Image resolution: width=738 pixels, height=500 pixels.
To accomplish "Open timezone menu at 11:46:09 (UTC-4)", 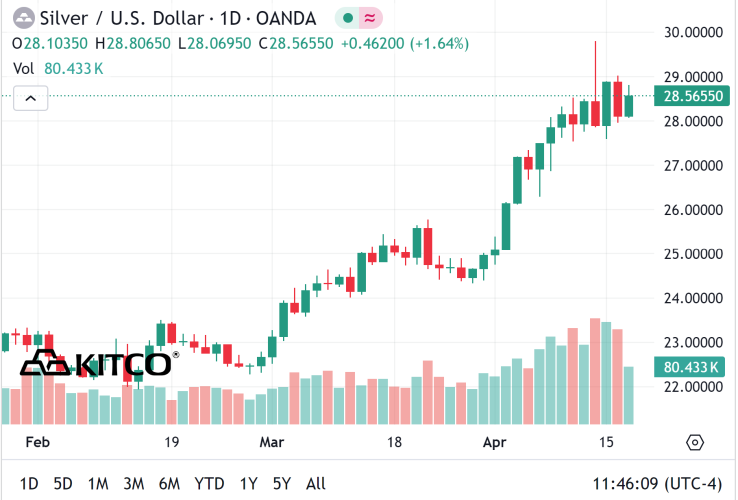I will point(657,484).
